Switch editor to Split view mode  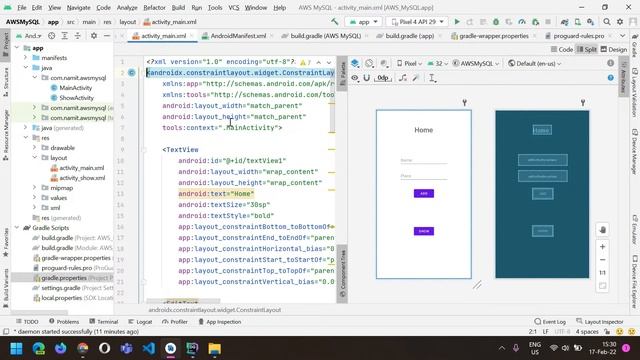587,49
